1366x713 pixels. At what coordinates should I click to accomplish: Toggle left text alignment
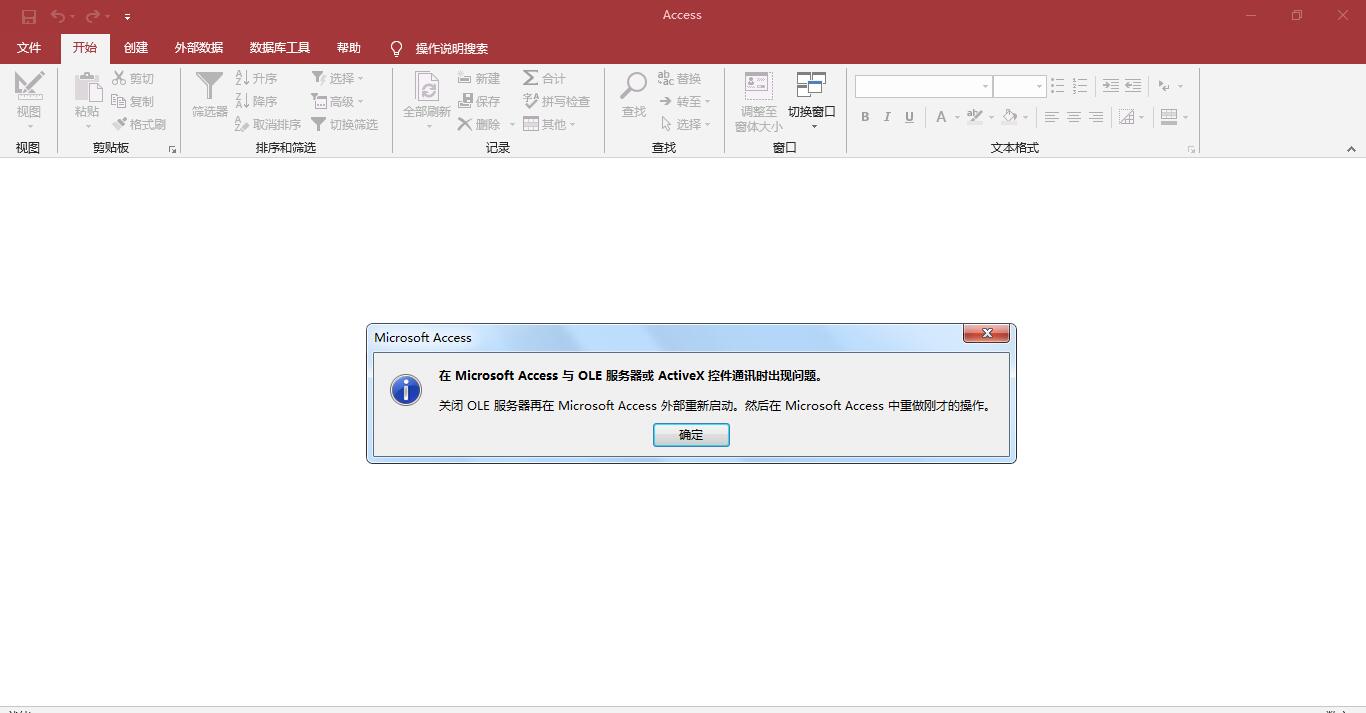tap(1052, 117)
